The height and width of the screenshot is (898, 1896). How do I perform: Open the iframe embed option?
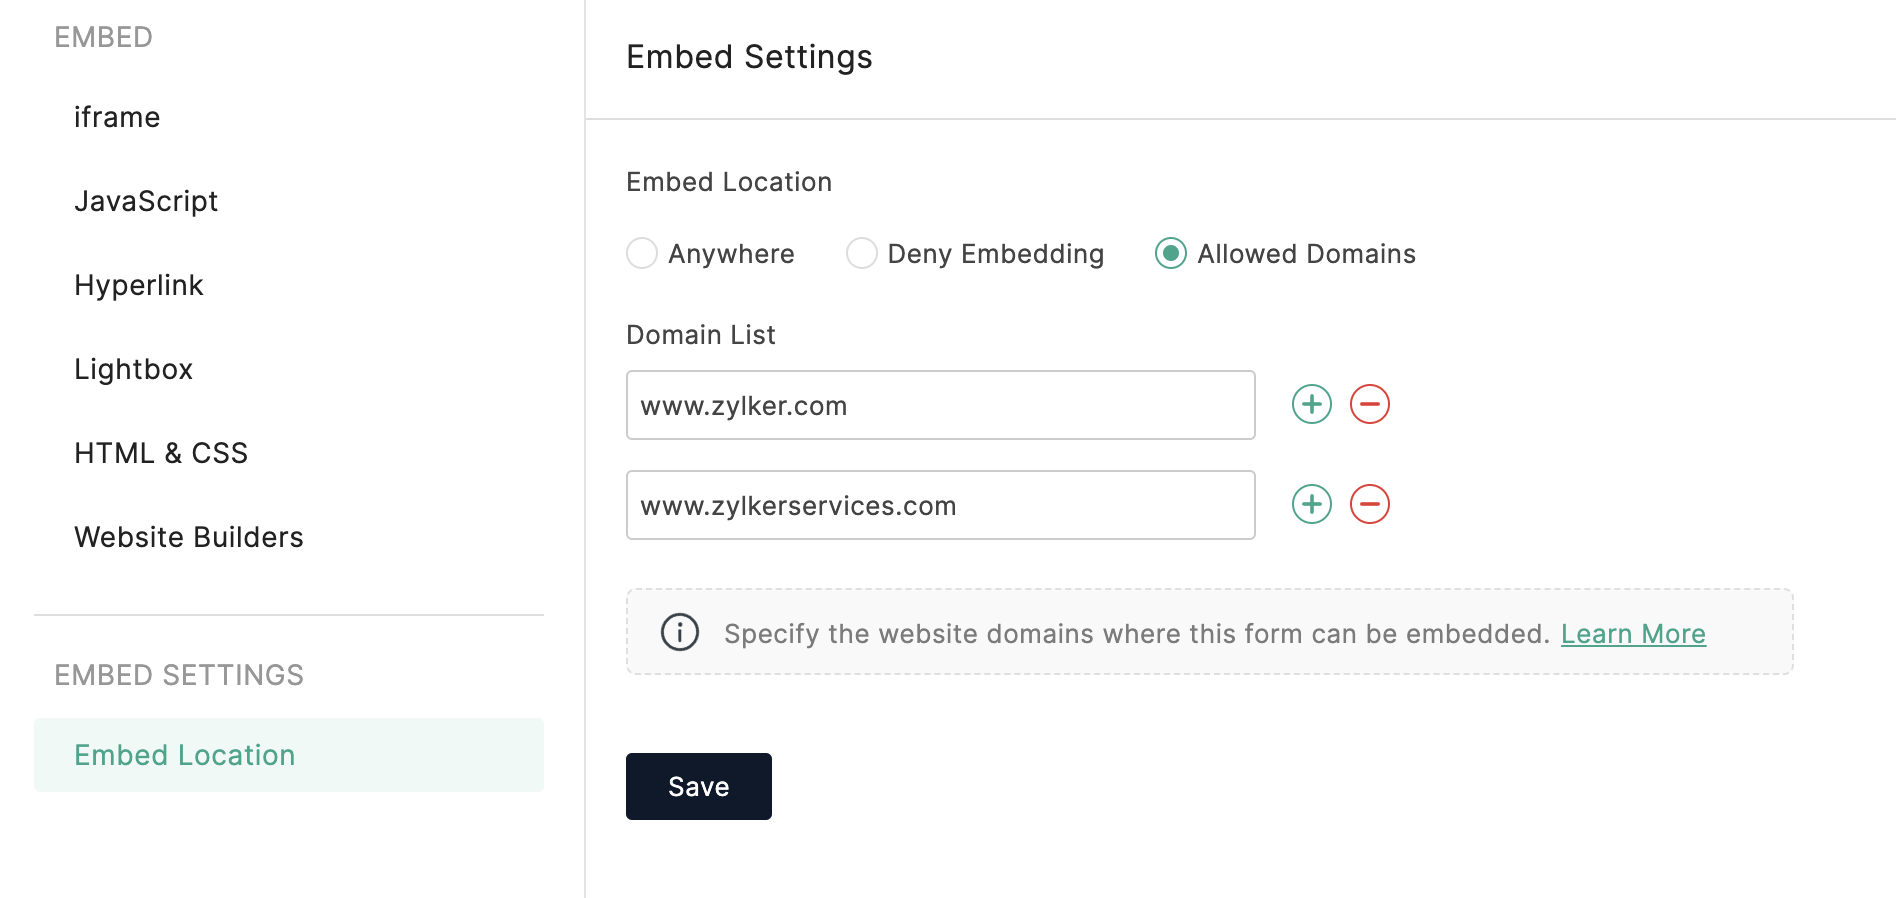tap(117, 118)
